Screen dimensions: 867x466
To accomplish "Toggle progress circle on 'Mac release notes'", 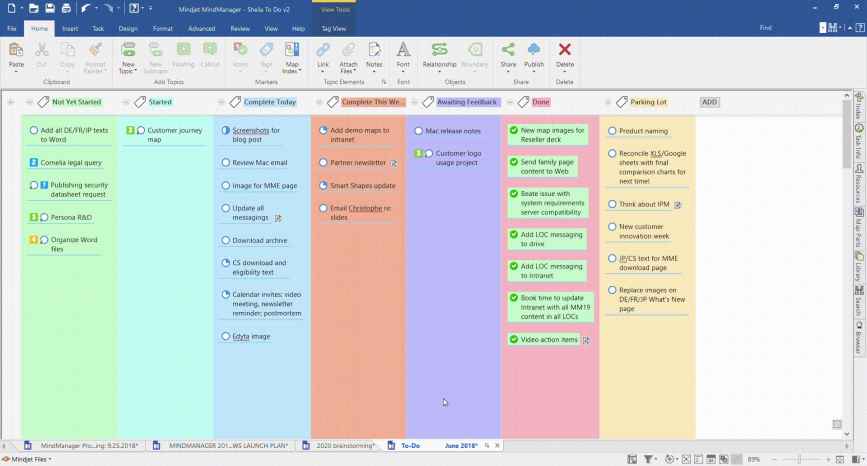I will [x=417, y=131].
